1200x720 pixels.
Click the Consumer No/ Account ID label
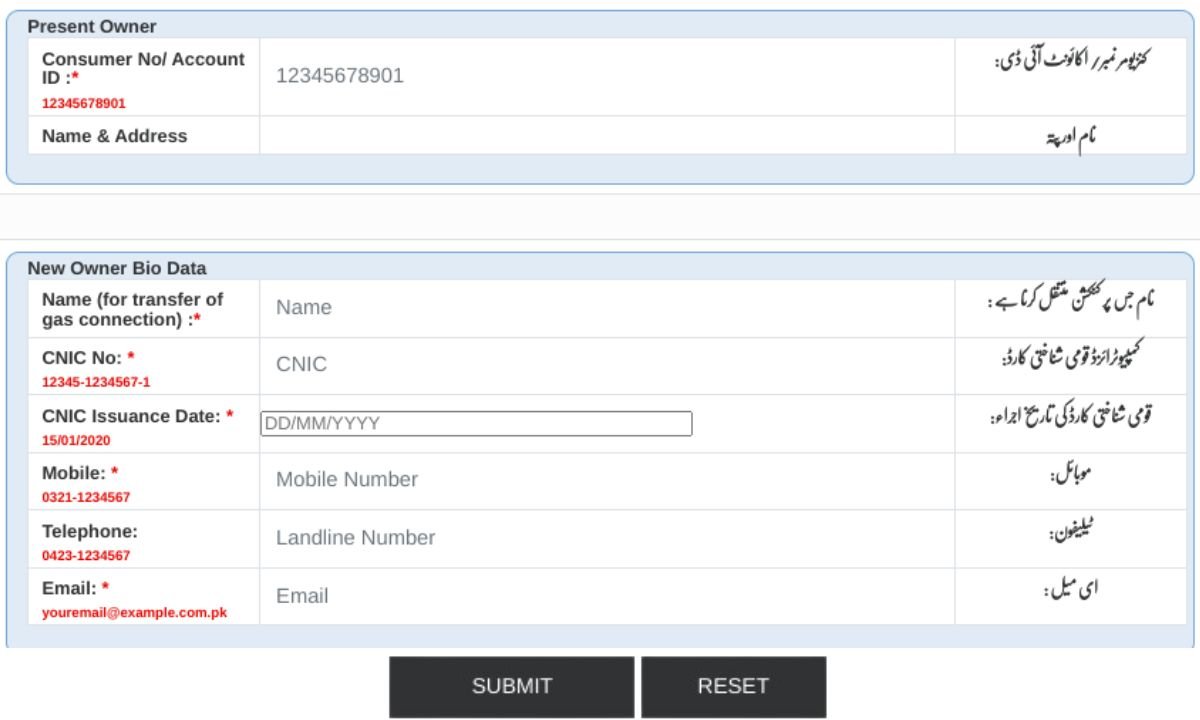(x=143, y=69)
